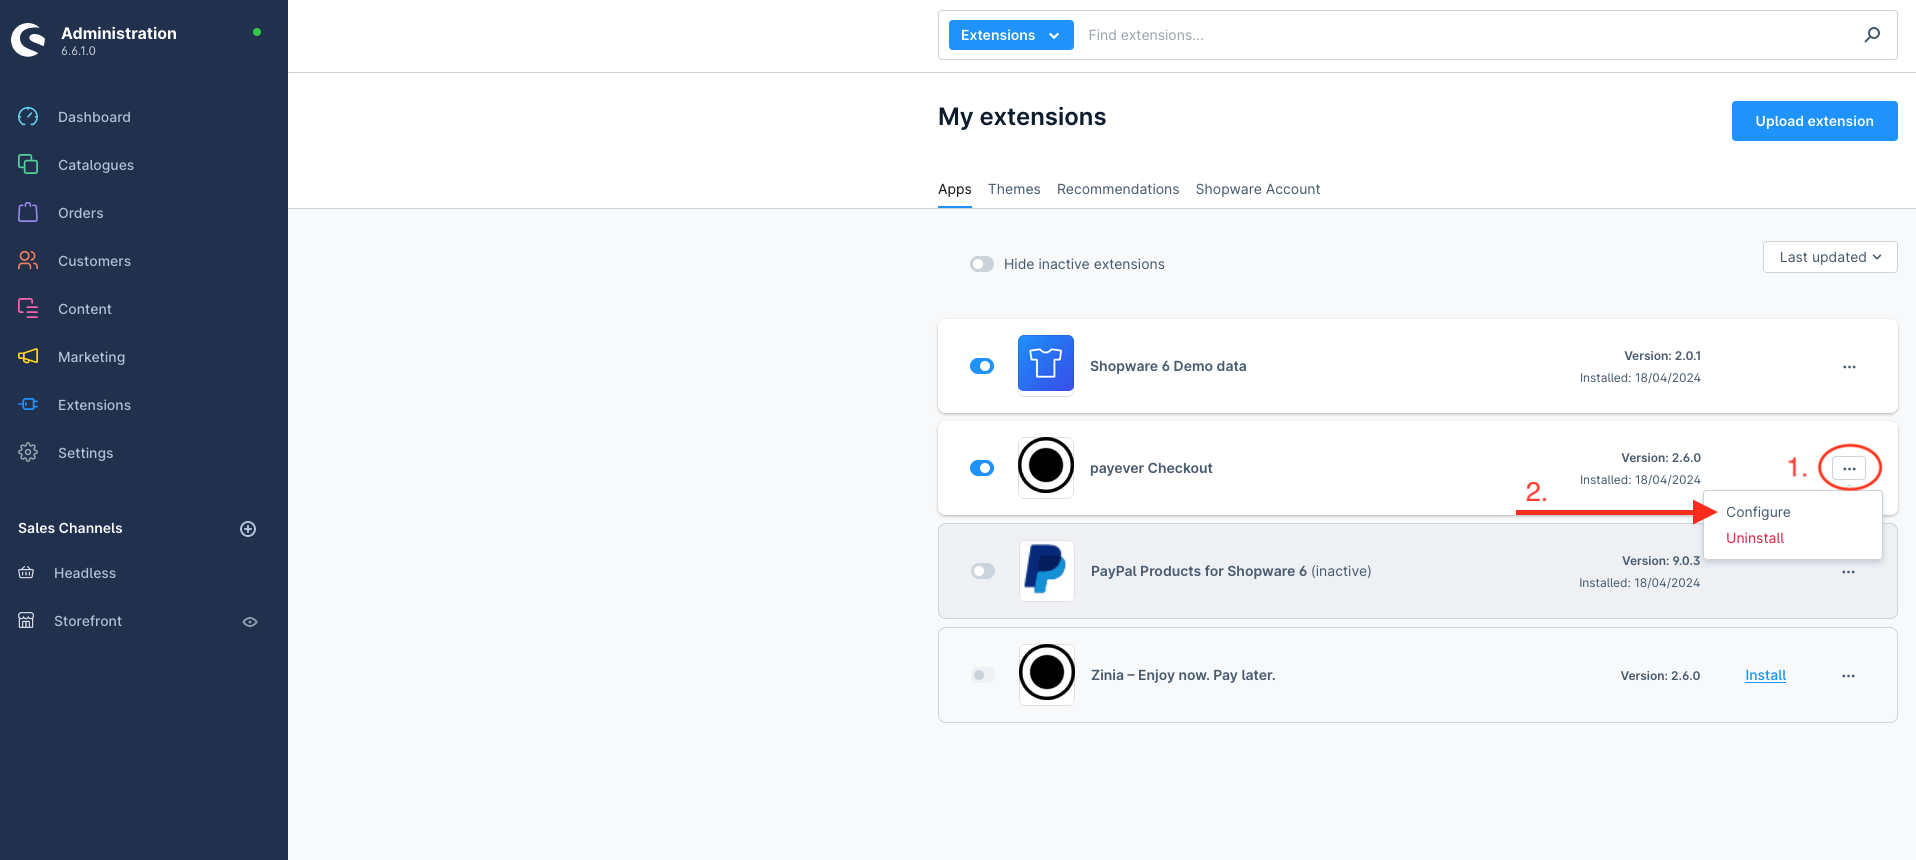Open the Storefront sales channel
Screen dimensions: 1916x860
coord(88,621)
